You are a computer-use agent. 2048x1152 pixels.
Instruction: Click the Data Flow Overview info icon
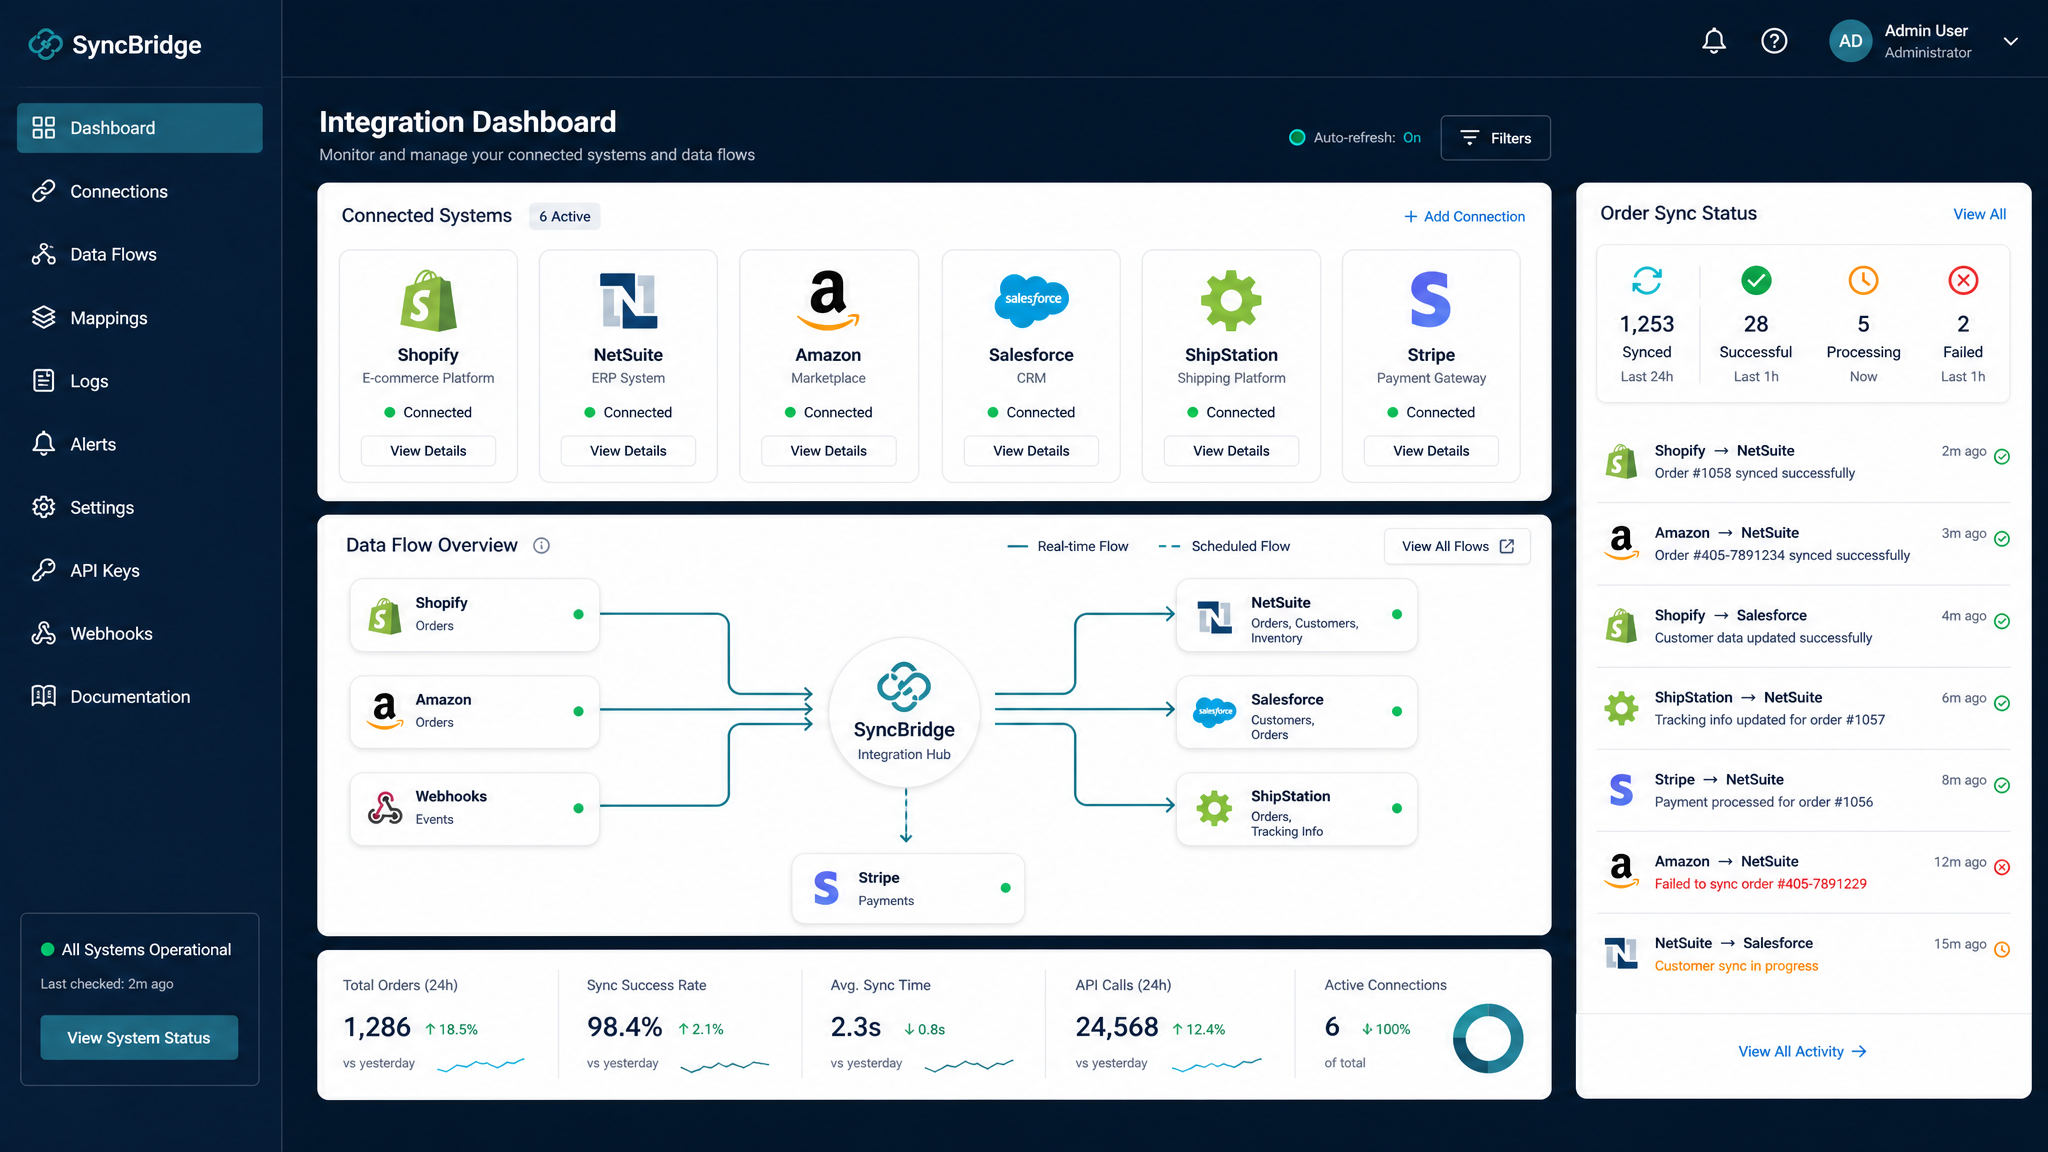pos(541,545)
